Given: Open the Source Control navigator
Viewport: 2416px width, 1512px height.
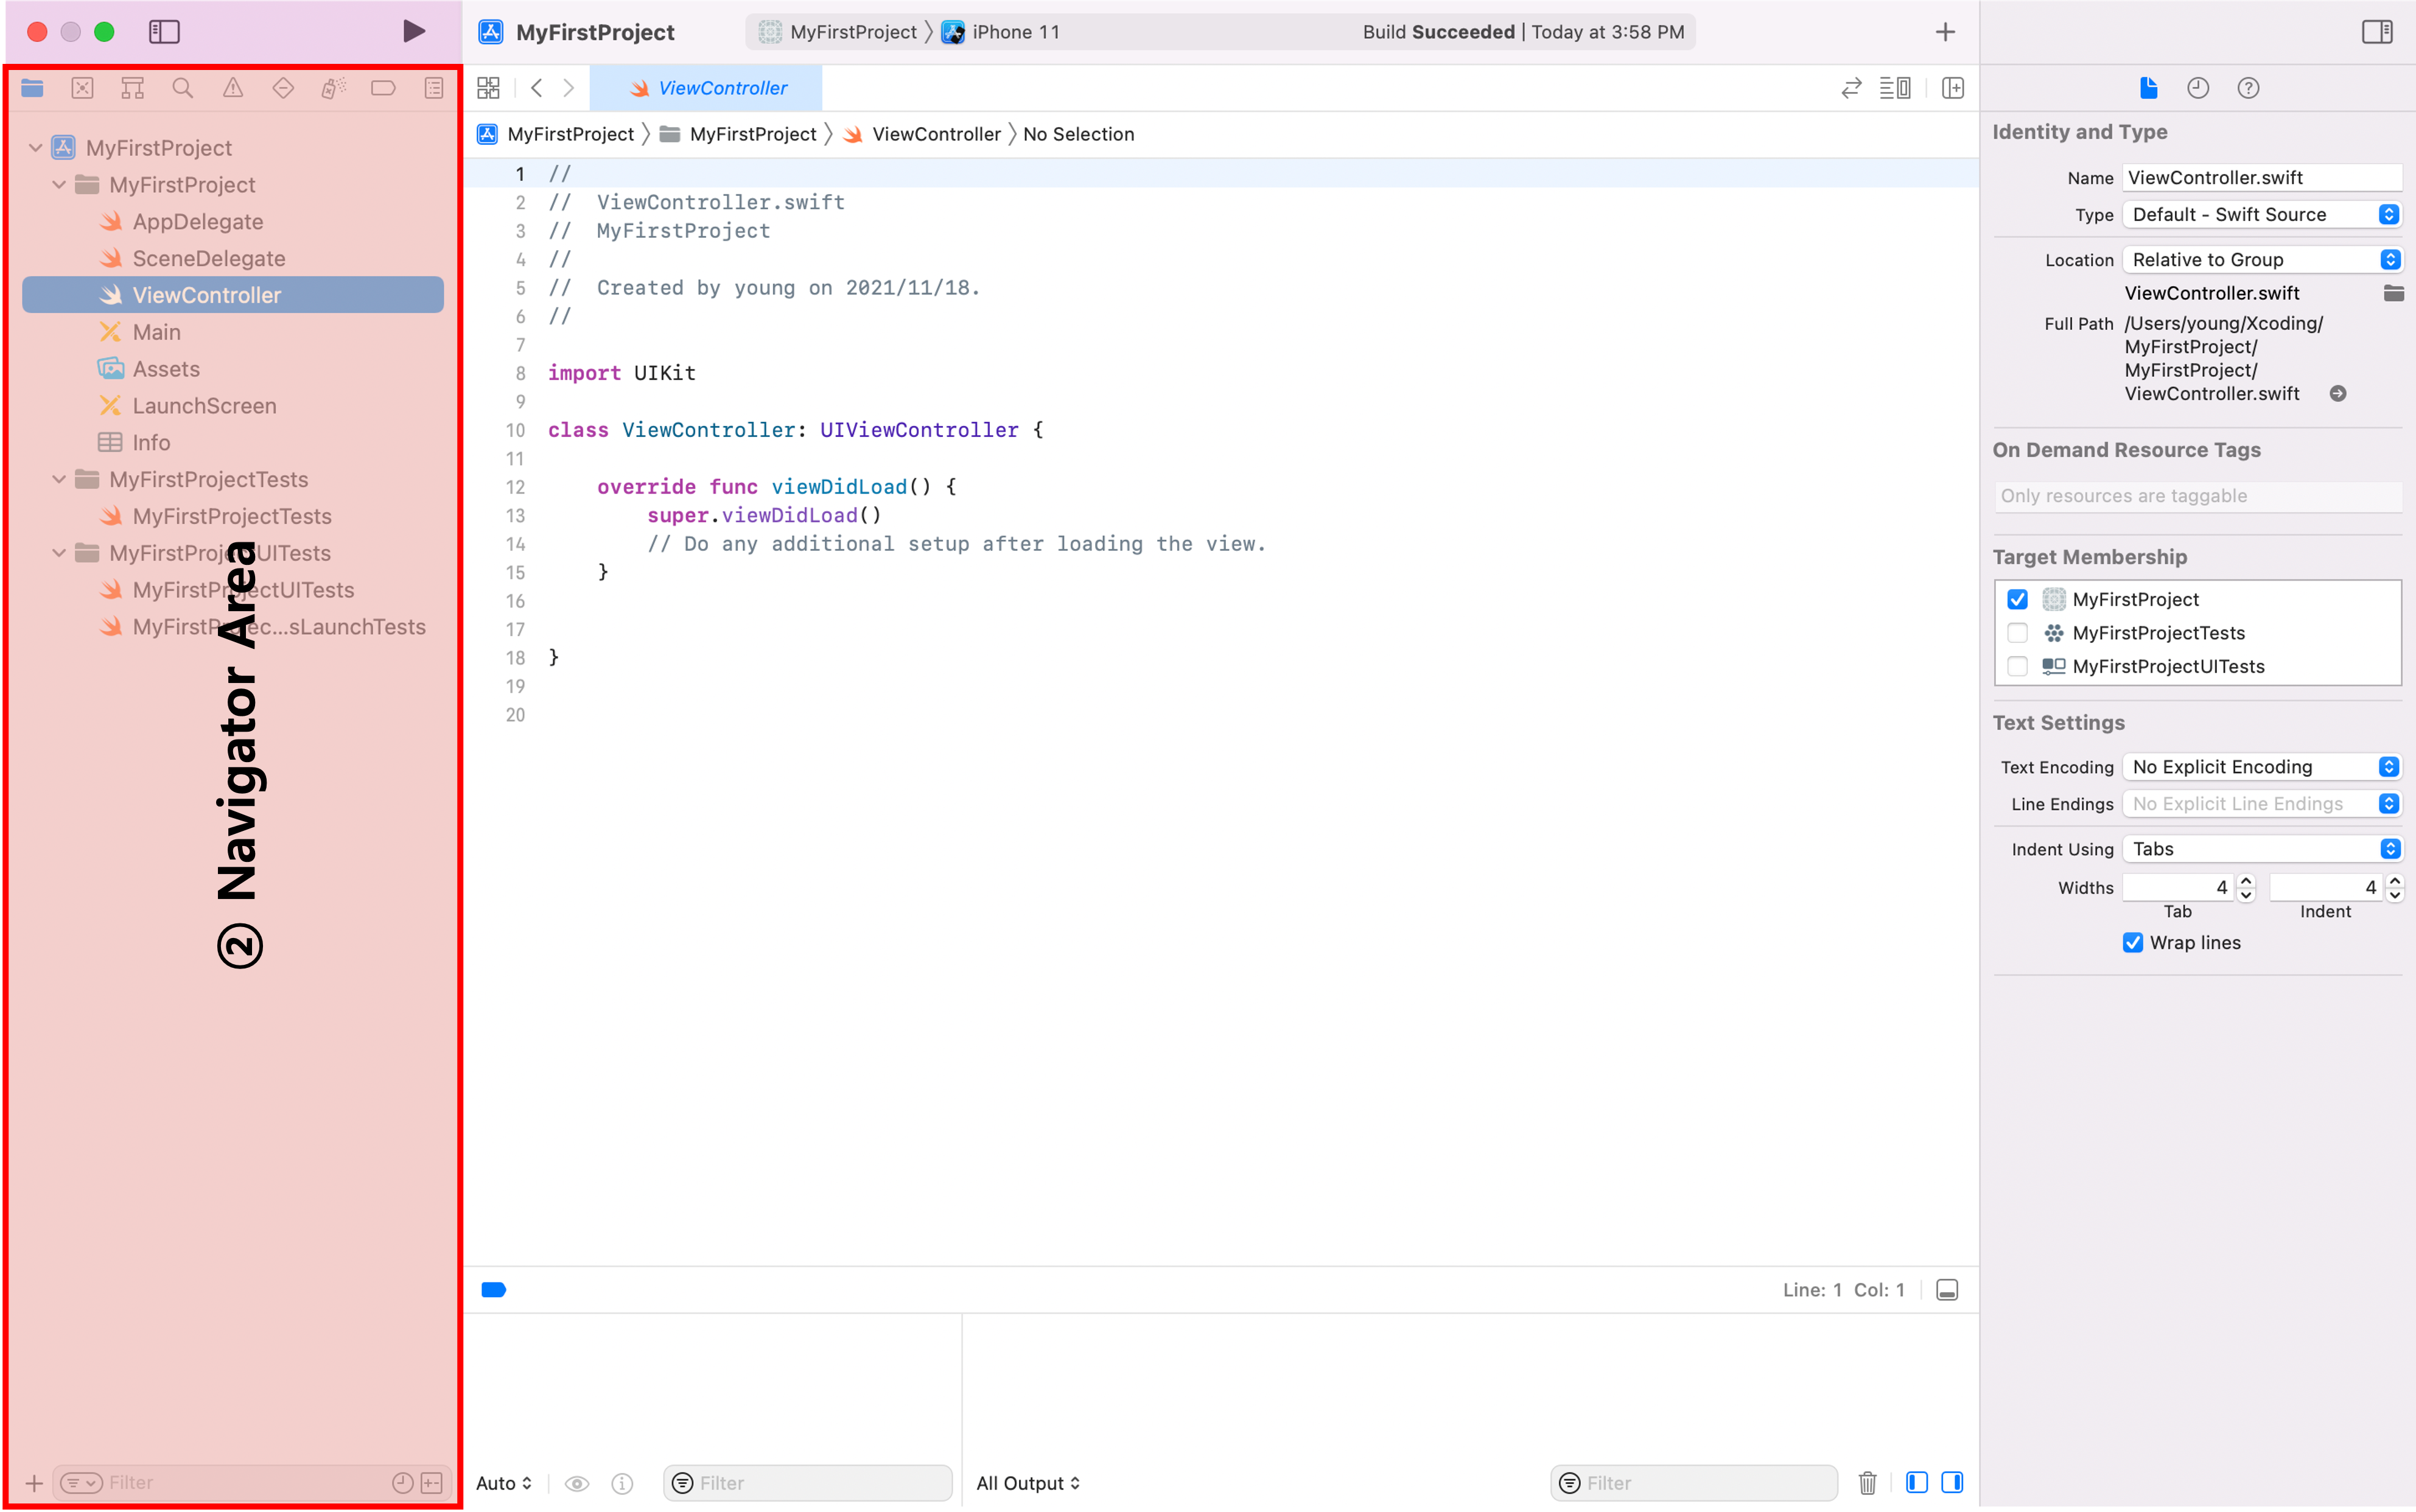Looking at the screenshot, I should (82, 88).
